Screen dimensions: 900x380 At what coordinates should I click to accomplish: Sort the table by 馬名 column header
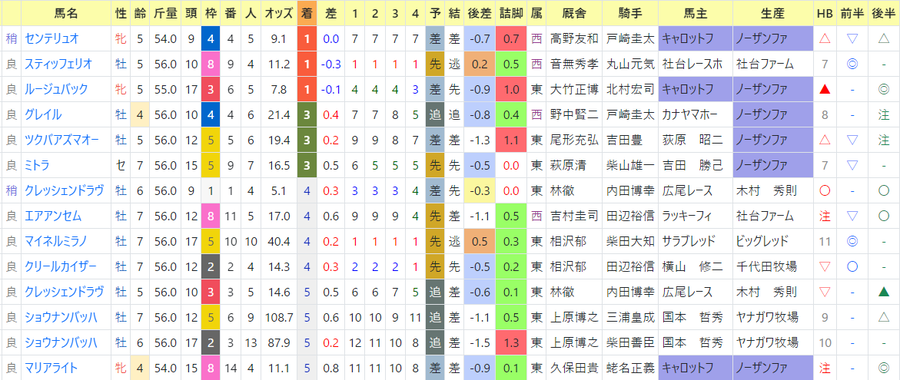[x=66, y=13]
